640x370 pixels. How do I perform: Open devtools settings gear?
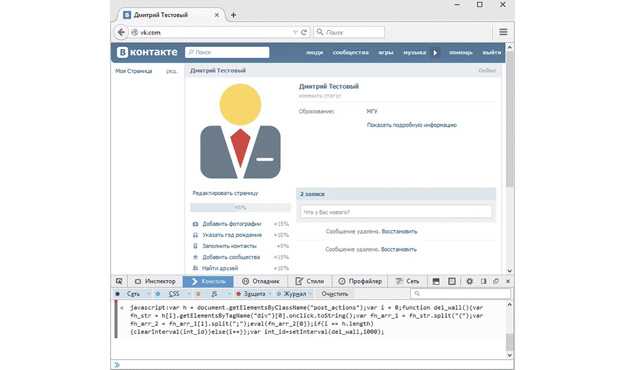470,281
